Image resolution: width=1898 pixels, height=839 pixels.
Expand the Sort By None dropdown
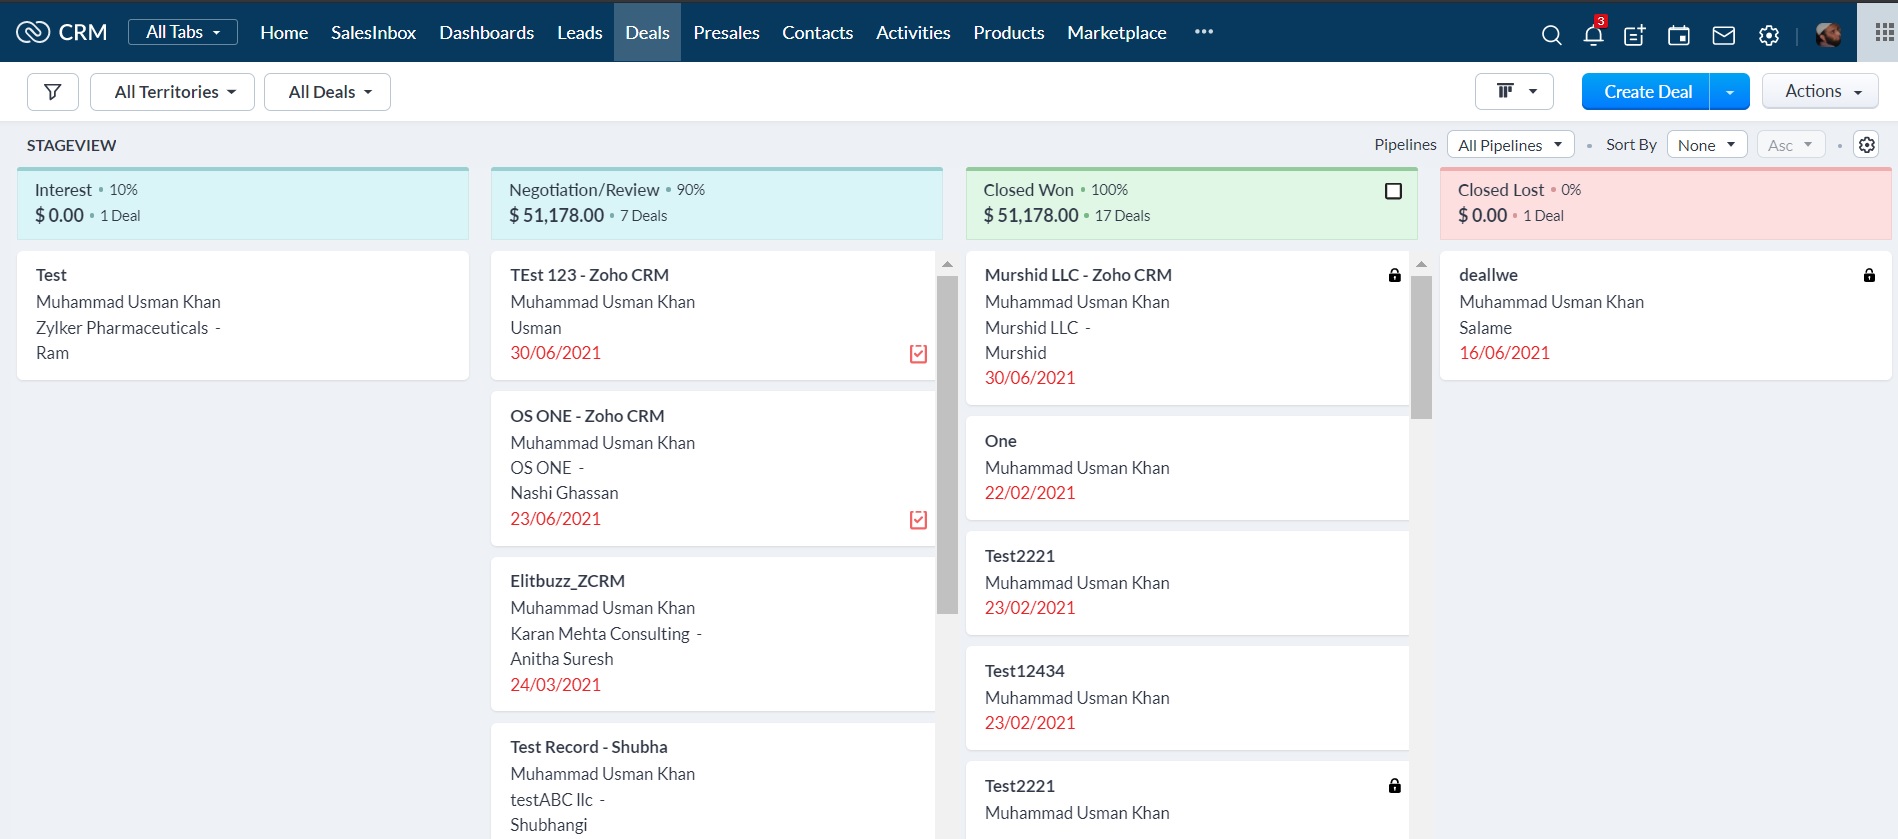[x=1706, y=145]
